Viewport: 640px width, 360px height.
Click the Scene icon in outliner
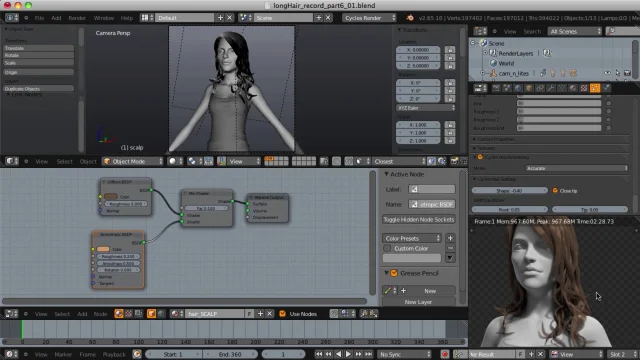(x=484, y=43)
